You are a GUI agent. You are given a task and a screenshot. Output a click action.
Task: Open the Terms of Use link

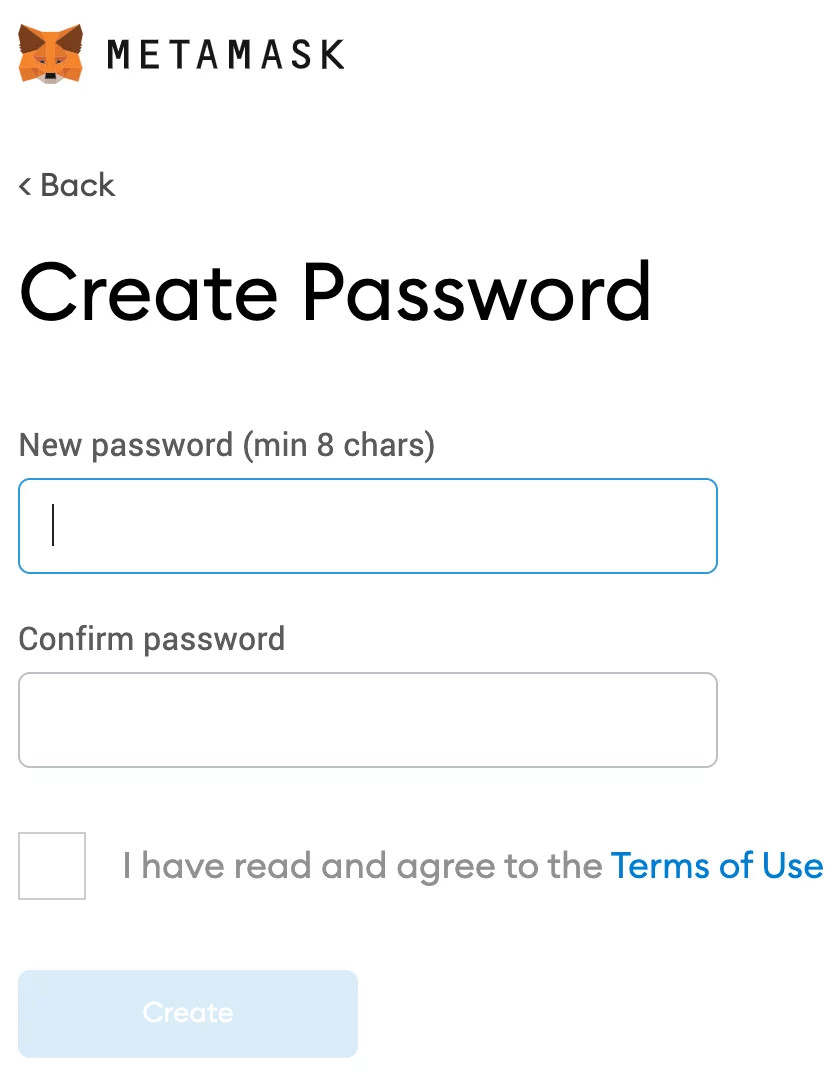click(717, 866)
